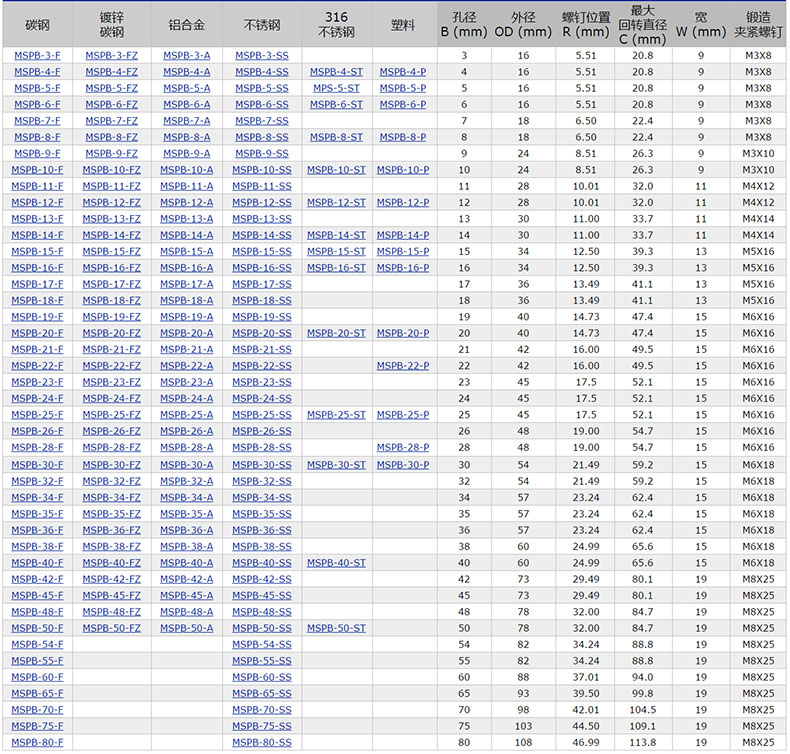Click the MSPB-40-ST product link
Image resolution: width=790 pixels, height=754 pixels.
coord(336,563)
